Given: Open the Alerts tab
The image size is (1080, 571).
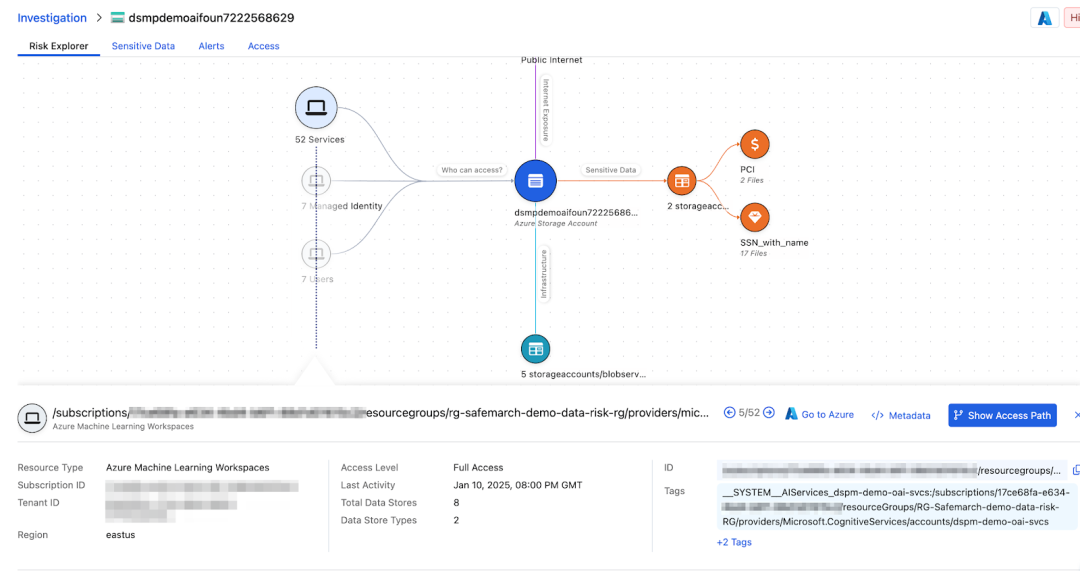Looking at the screenshot, I should [211, 46].
